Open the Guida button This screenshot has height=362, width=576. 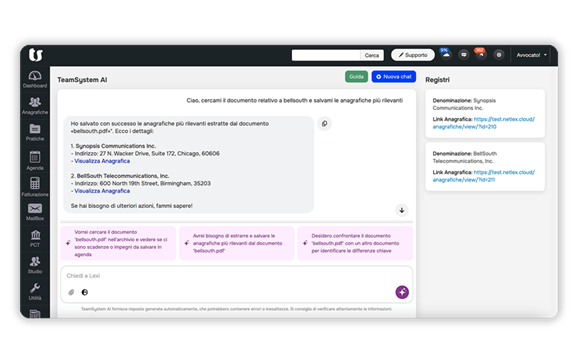(356, 76)
